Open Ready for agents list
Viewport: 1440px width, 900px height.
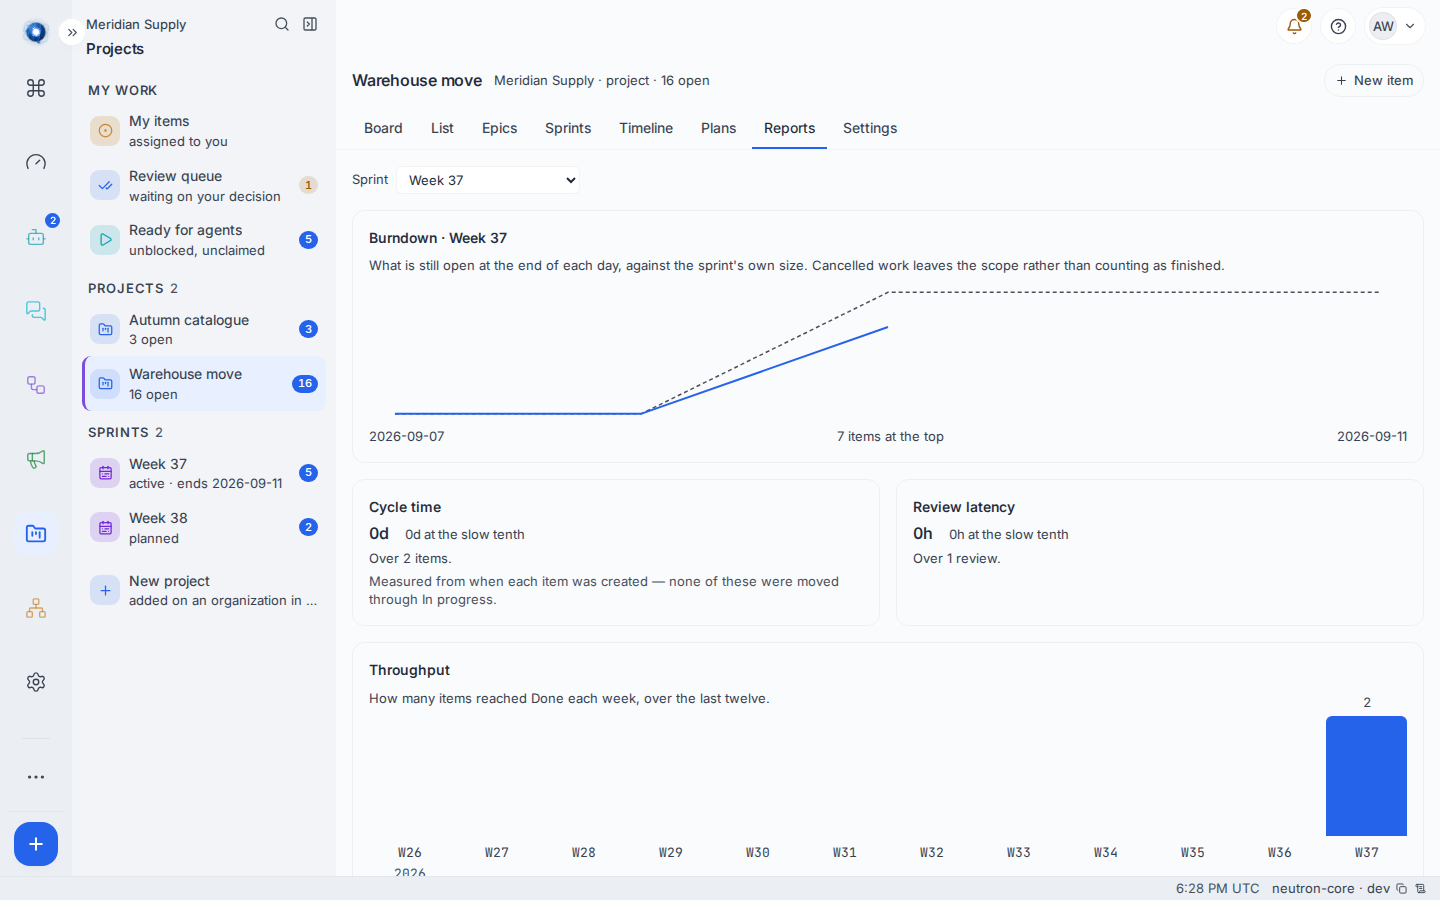(204, 240)
